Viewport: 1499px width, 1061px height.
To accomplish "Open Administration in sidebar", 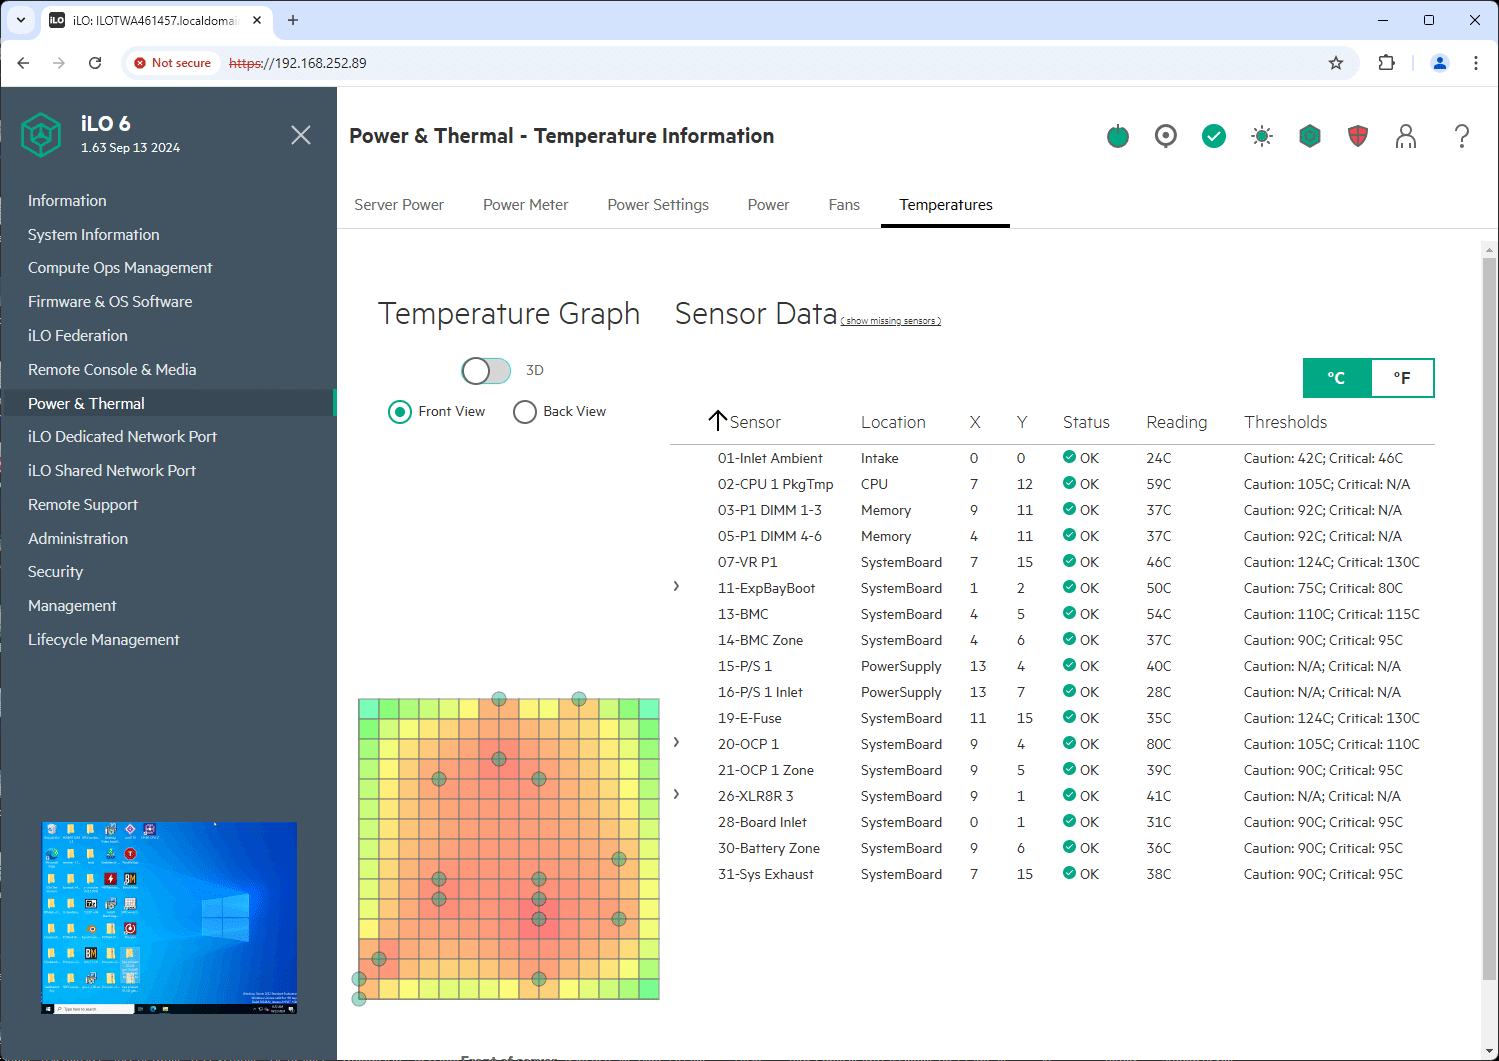I will (78, 539).
